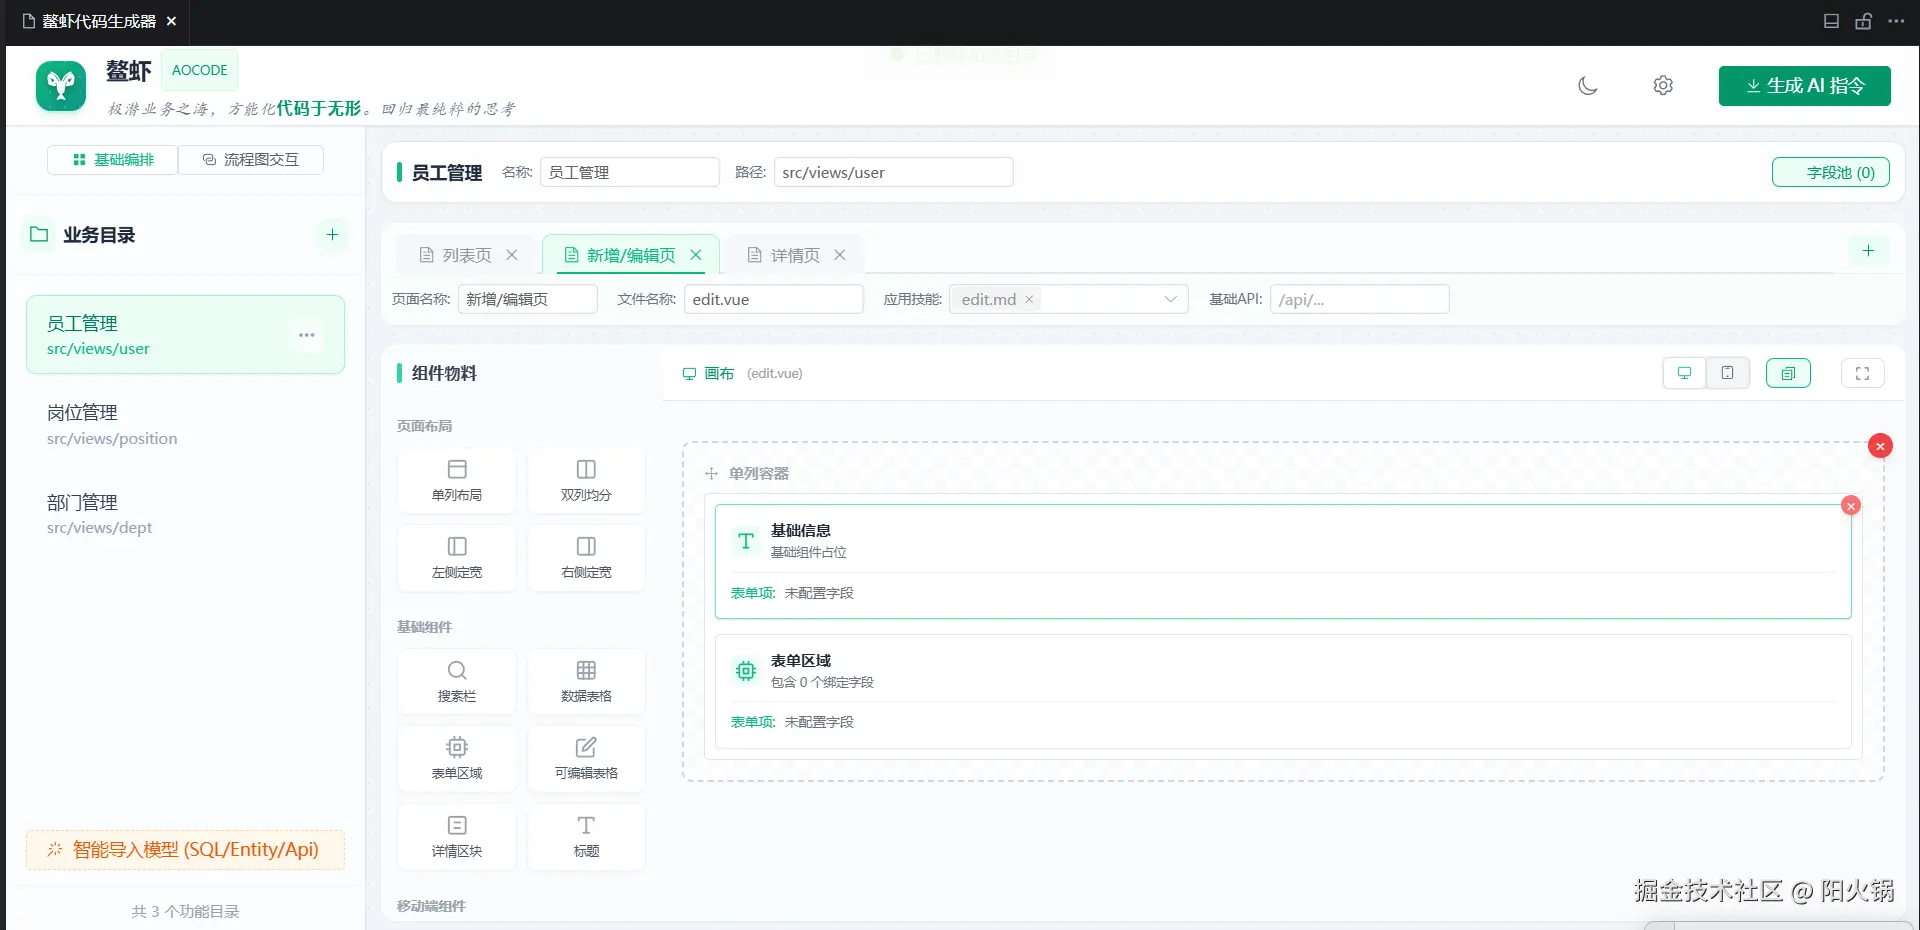Screen dimensions: 1920x930
Task: Switch canvas to mobile preview mode
Action: pos(1727,373)
